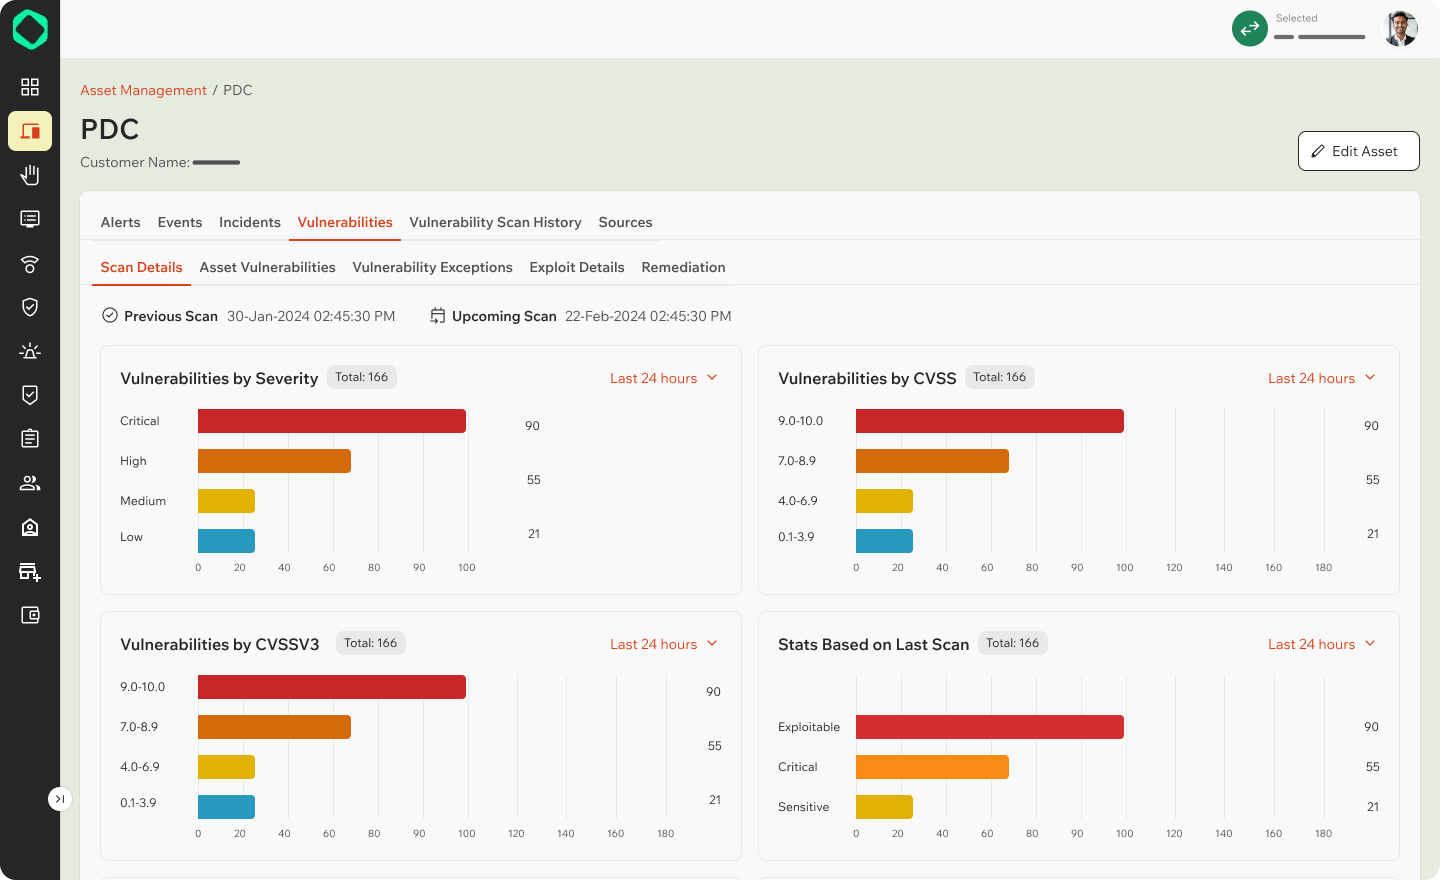1440x880 pixels.
Task: Open the wireless signal sidebar icon
Action: coord(30,263)
